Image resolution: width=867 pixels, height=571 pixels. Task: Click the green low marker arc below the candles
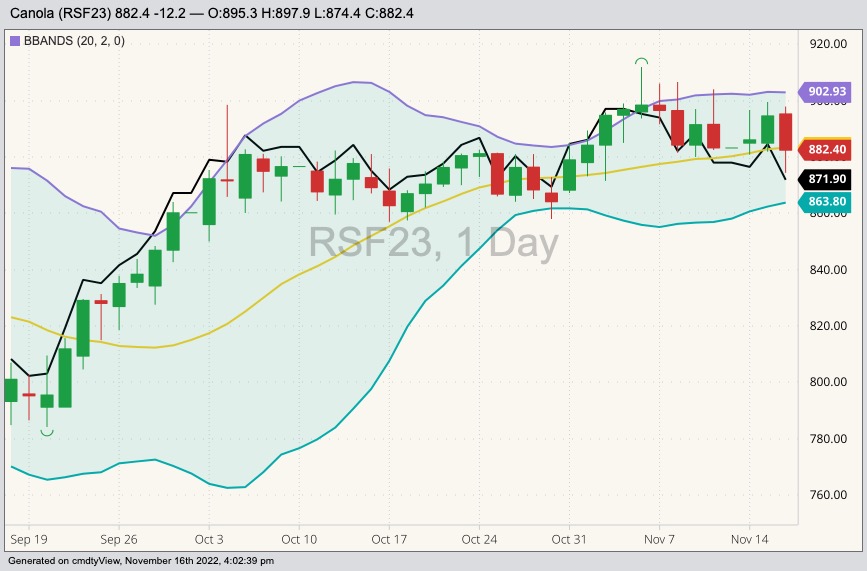pyautogui.click(x=47, y=432)
